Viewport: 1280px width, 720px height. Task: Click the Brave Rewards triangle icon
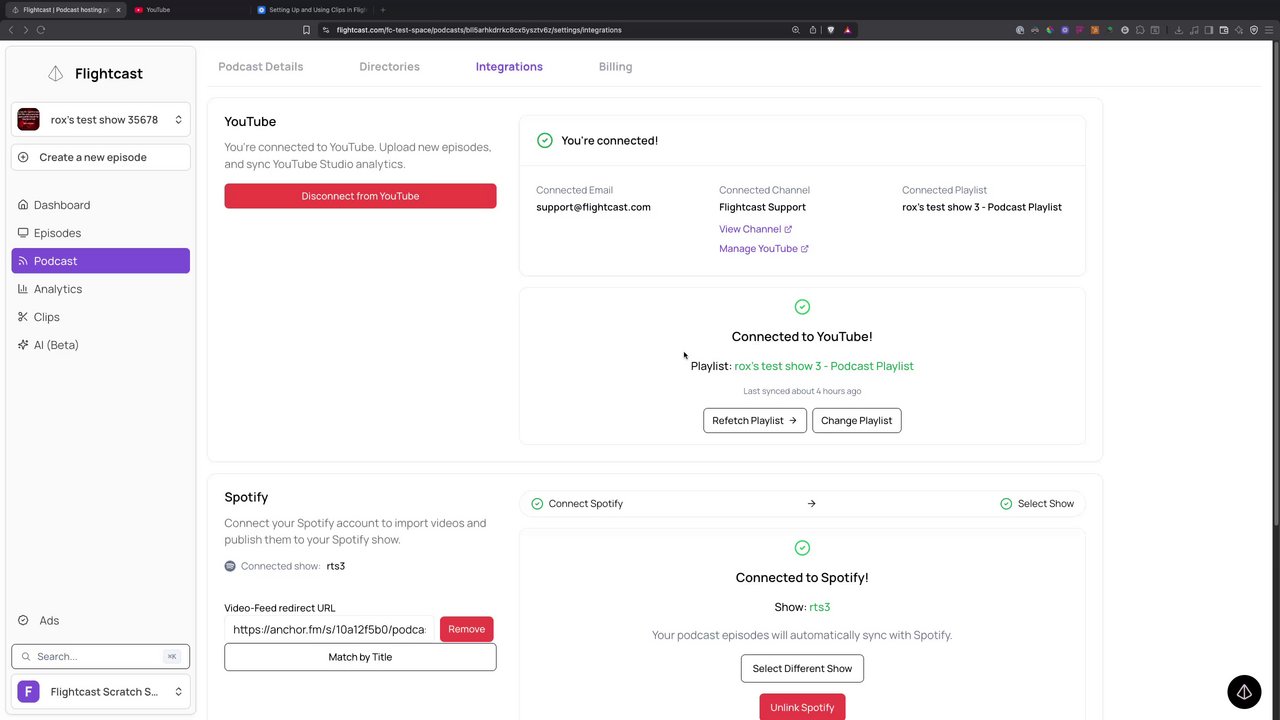point(848,30)
